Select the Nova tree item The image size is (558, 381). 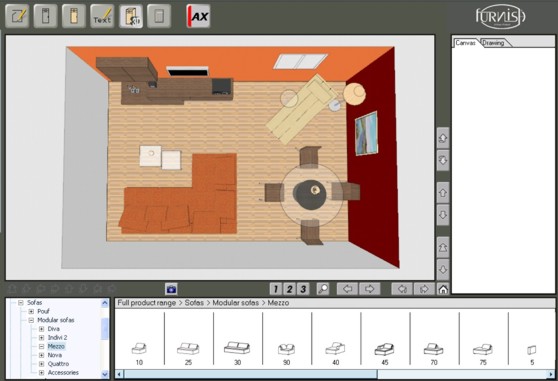pyautogui.click(x=55, y=355)
